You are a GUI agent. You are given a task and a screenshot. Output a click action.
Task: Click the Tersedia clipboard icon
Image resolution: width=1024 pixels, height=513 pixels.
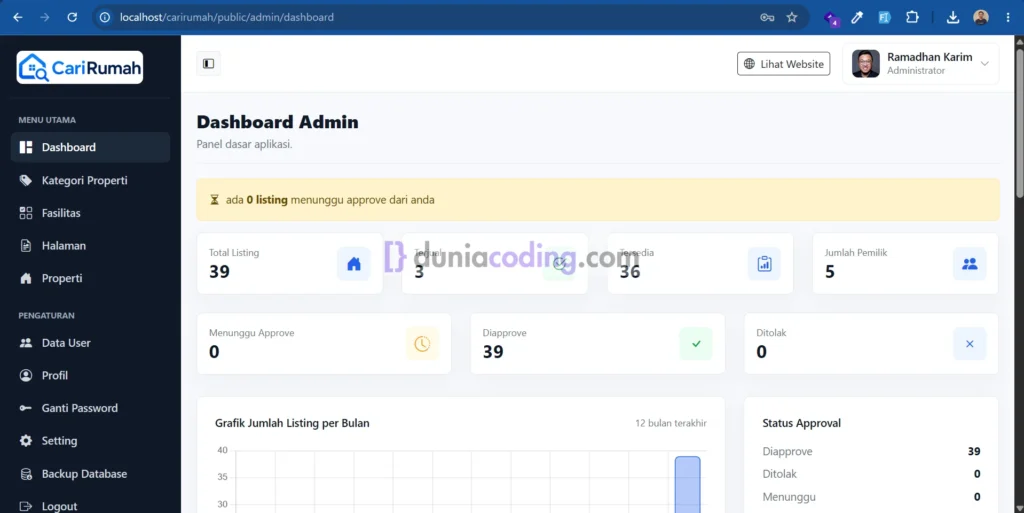coord(764,264)
